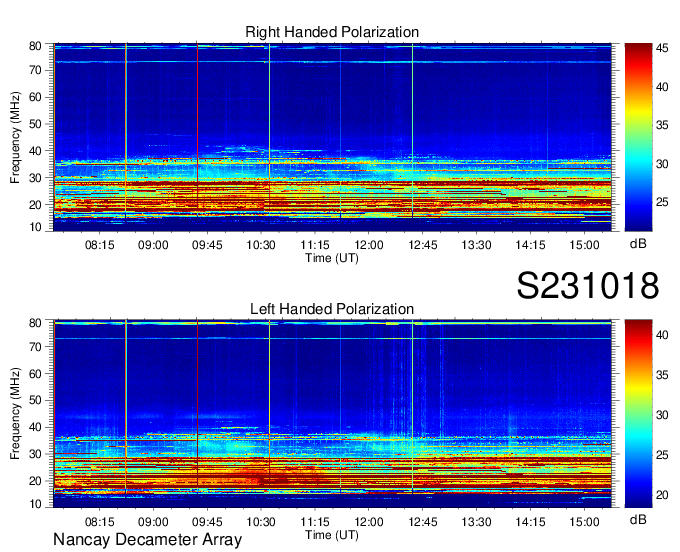Click the Frequency (MHz) label of Left Handed plot
The width and height of the screenshot is (680, 552).
[15, 414]
